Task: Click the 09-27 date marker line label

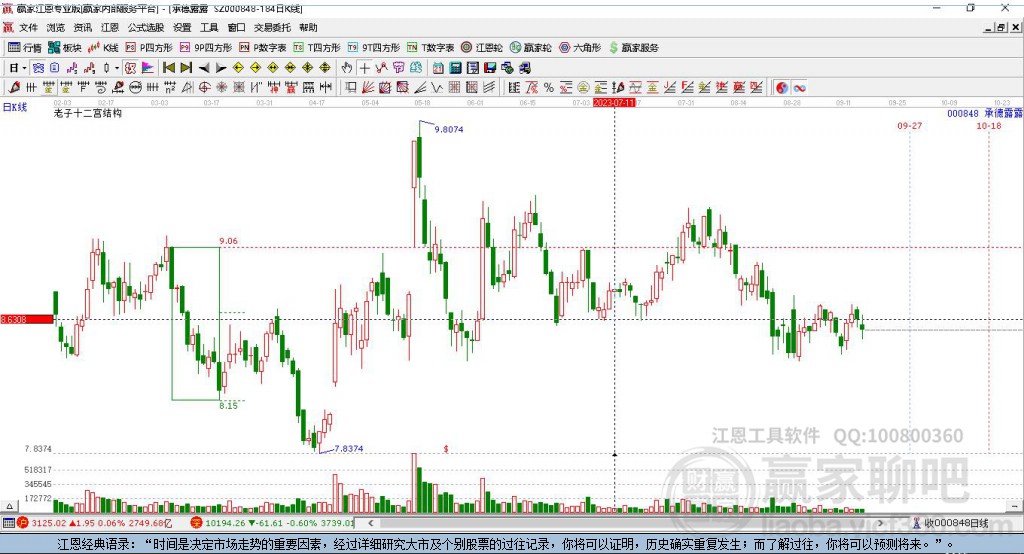Action: [909, 125]
